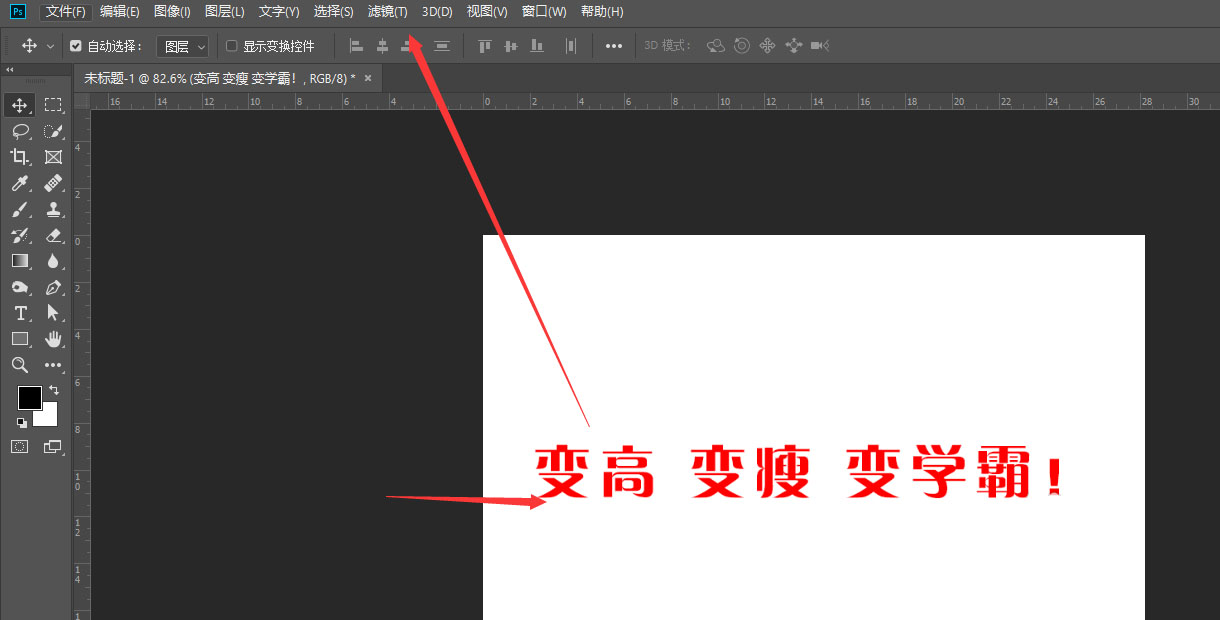Grab the Zoom tool
The image size is (1220, 620).
pyautogui.click(x=20, y=365)
